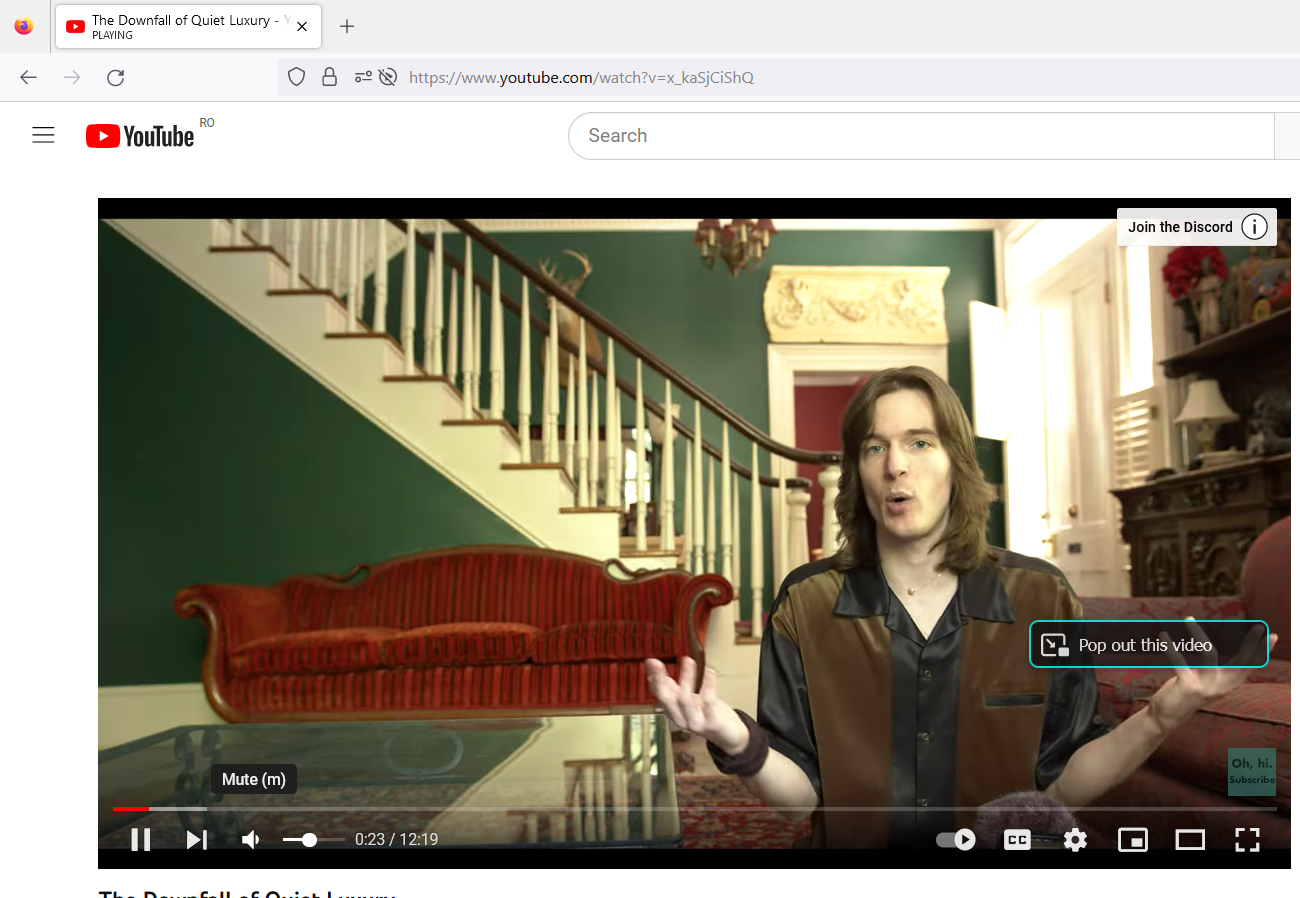Expand the connection security lock panel

(x=329, y=77)
